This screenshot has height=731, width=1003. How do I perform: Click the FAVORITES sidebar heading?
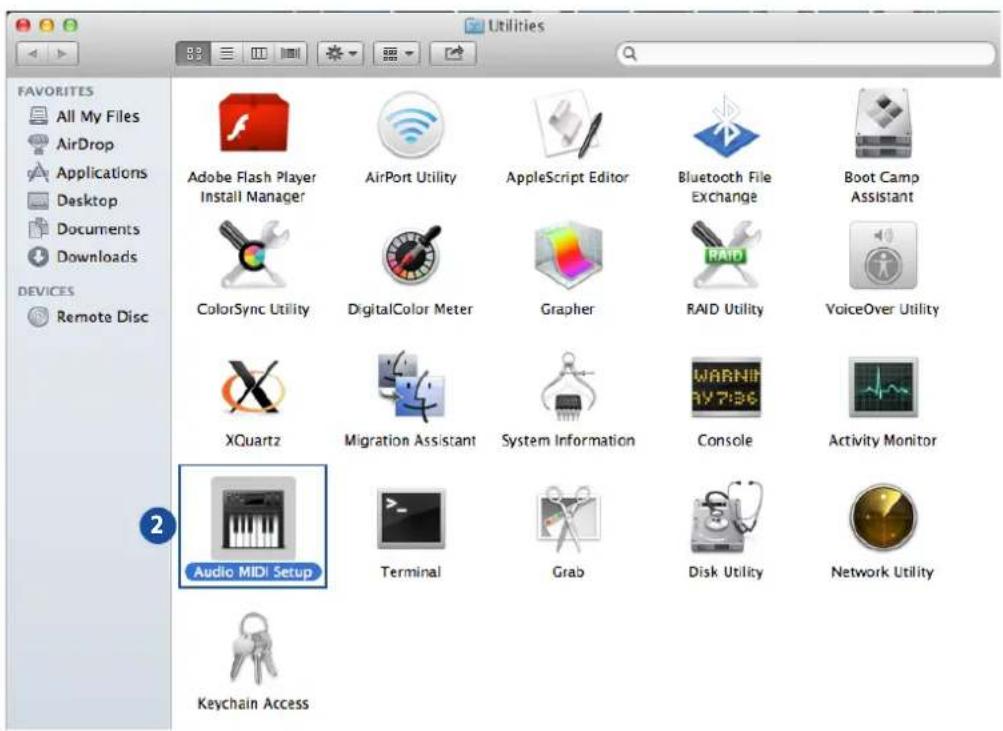pos(56,91)
